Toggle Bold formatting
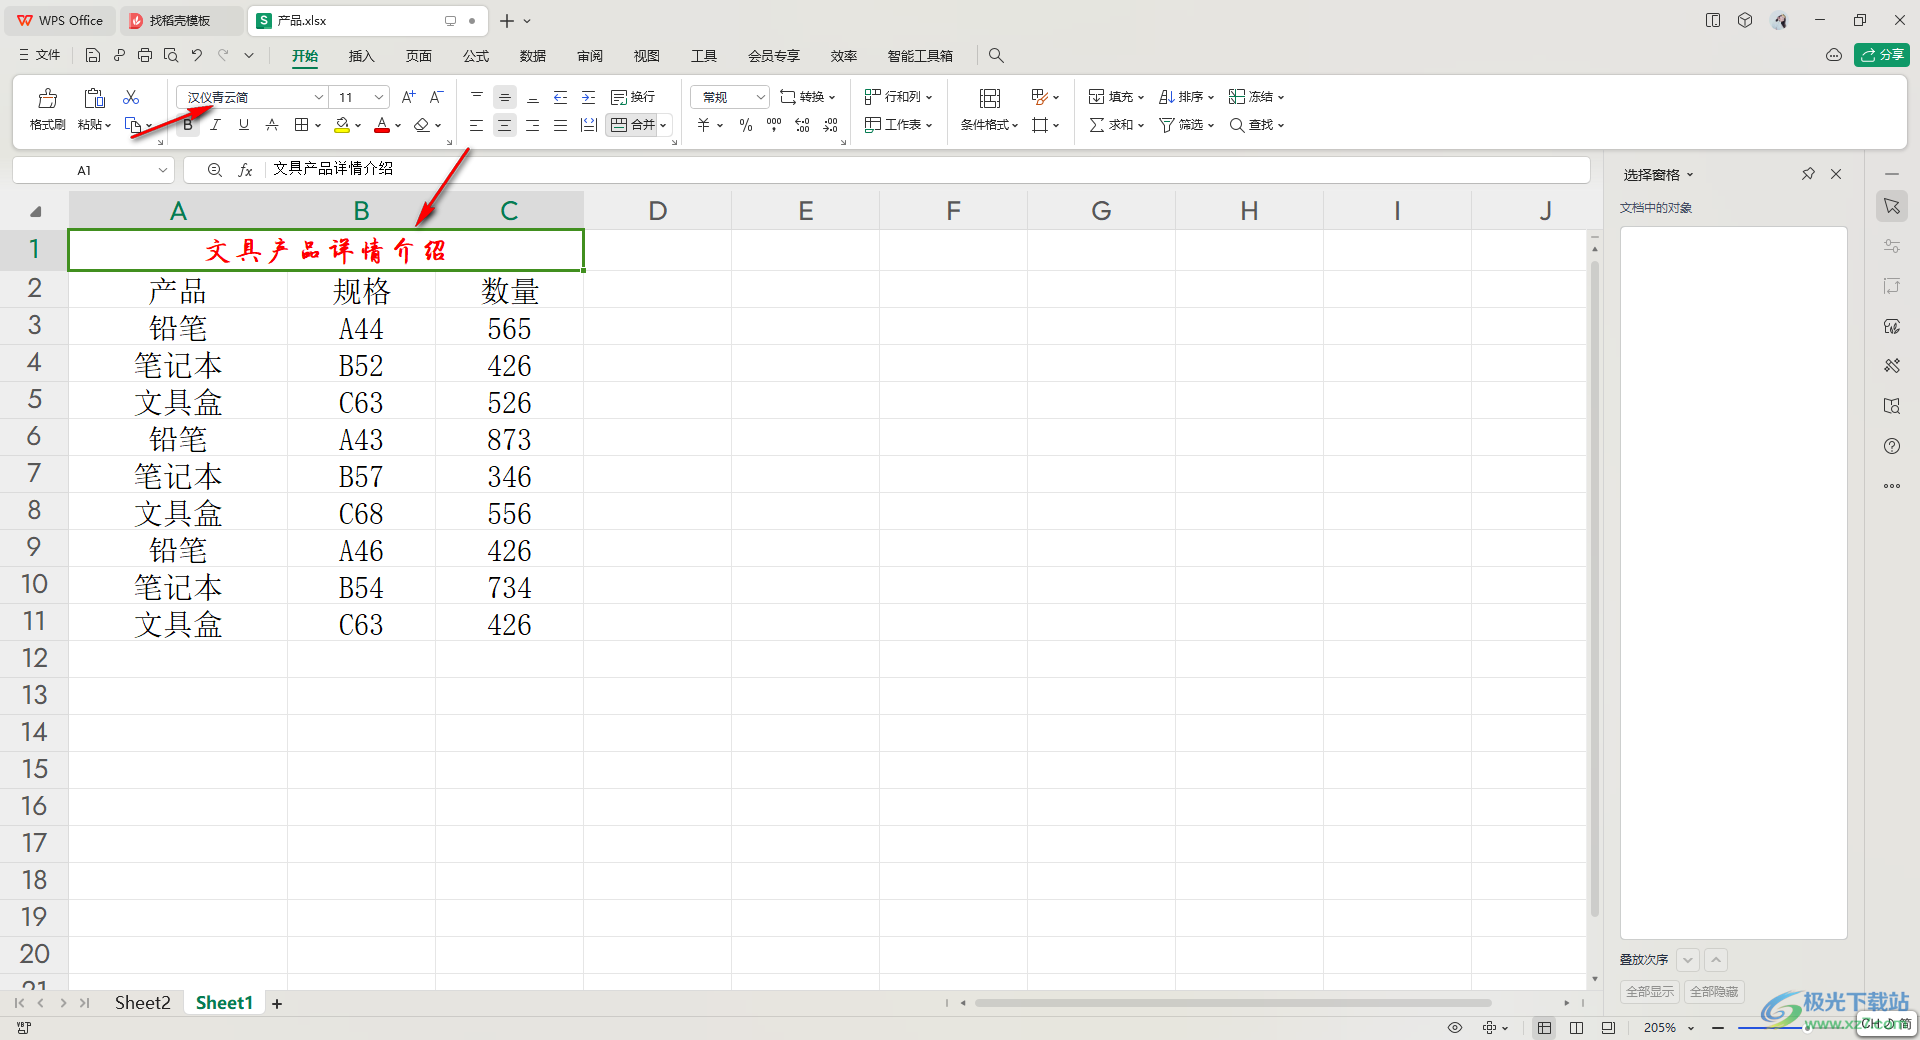The image size is (1920, 1040). [x=188, y=125]
